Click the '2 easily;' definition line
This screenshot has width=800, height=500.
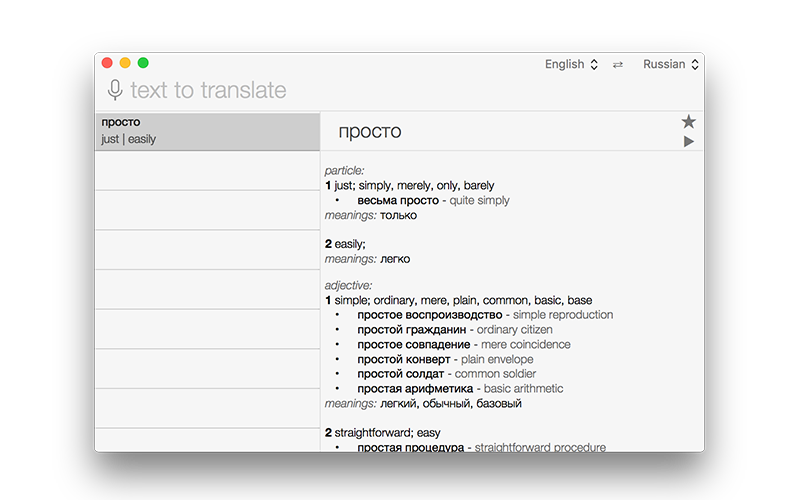coord(345,244)
